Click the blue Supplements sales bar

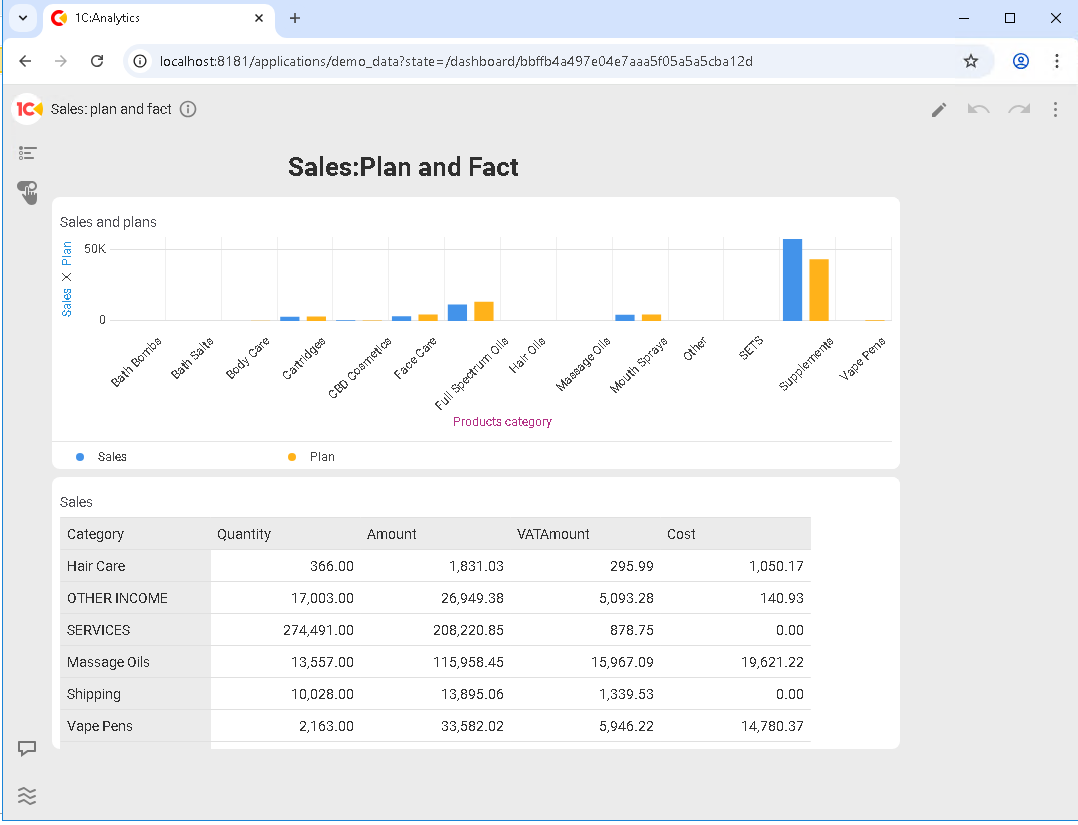coord(792,280)
